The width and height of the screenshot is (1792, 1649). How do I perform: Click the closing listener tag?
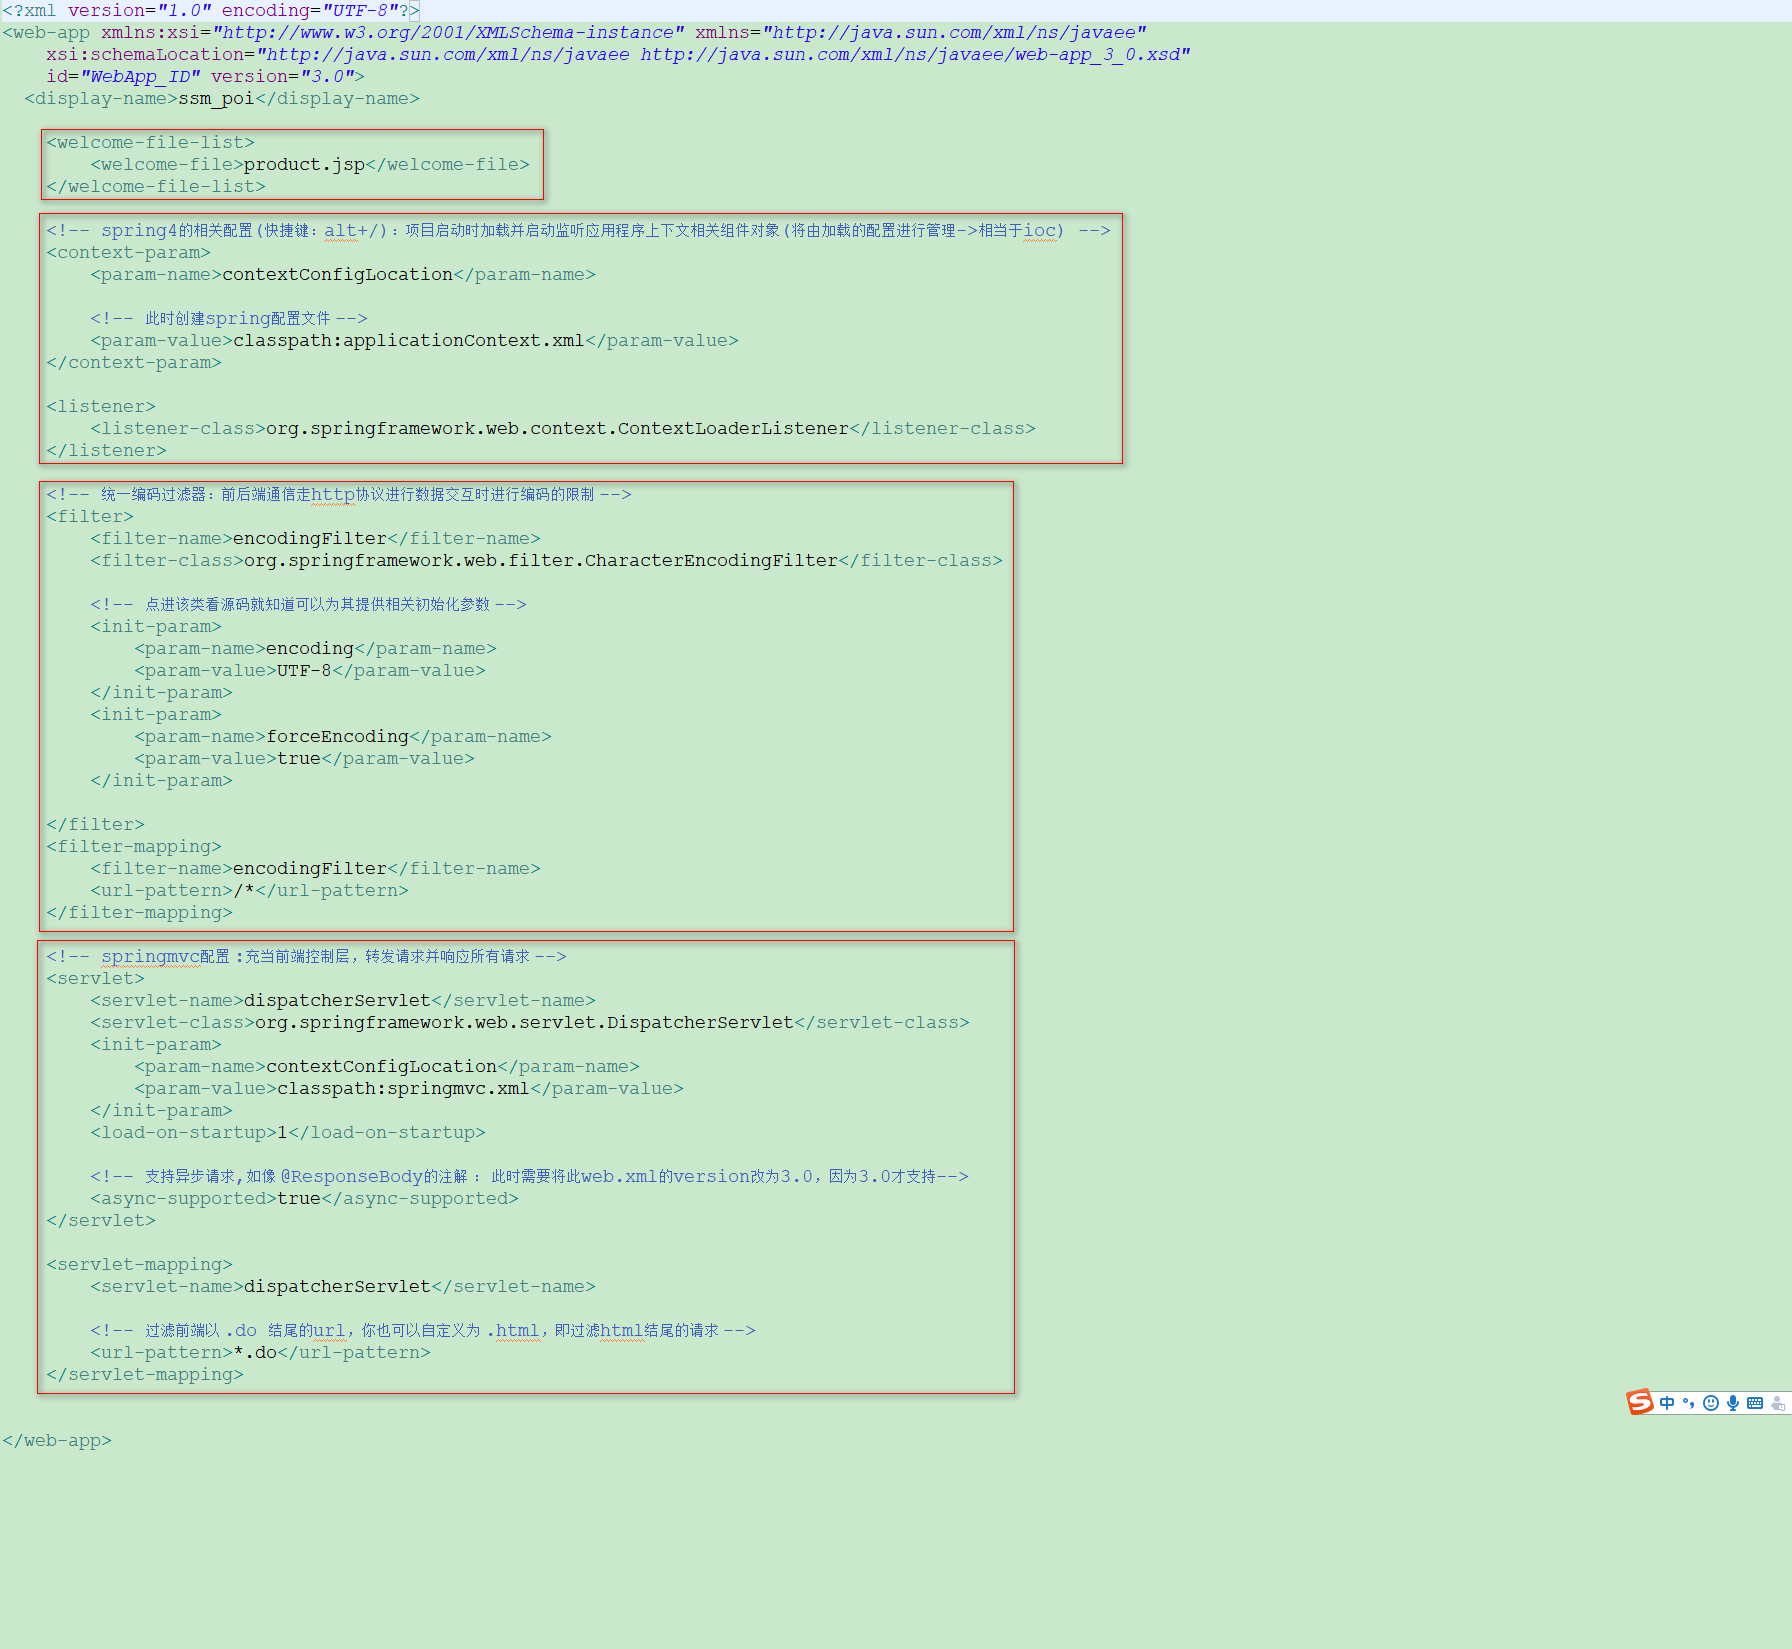coord(106,451)
